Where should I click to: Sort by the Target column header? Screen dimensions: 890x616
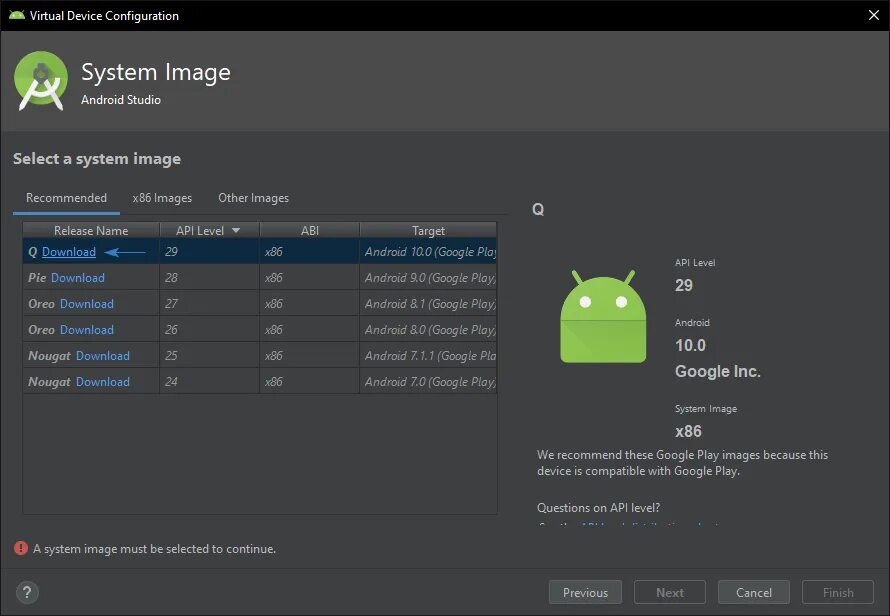click(x=429, y=230)
